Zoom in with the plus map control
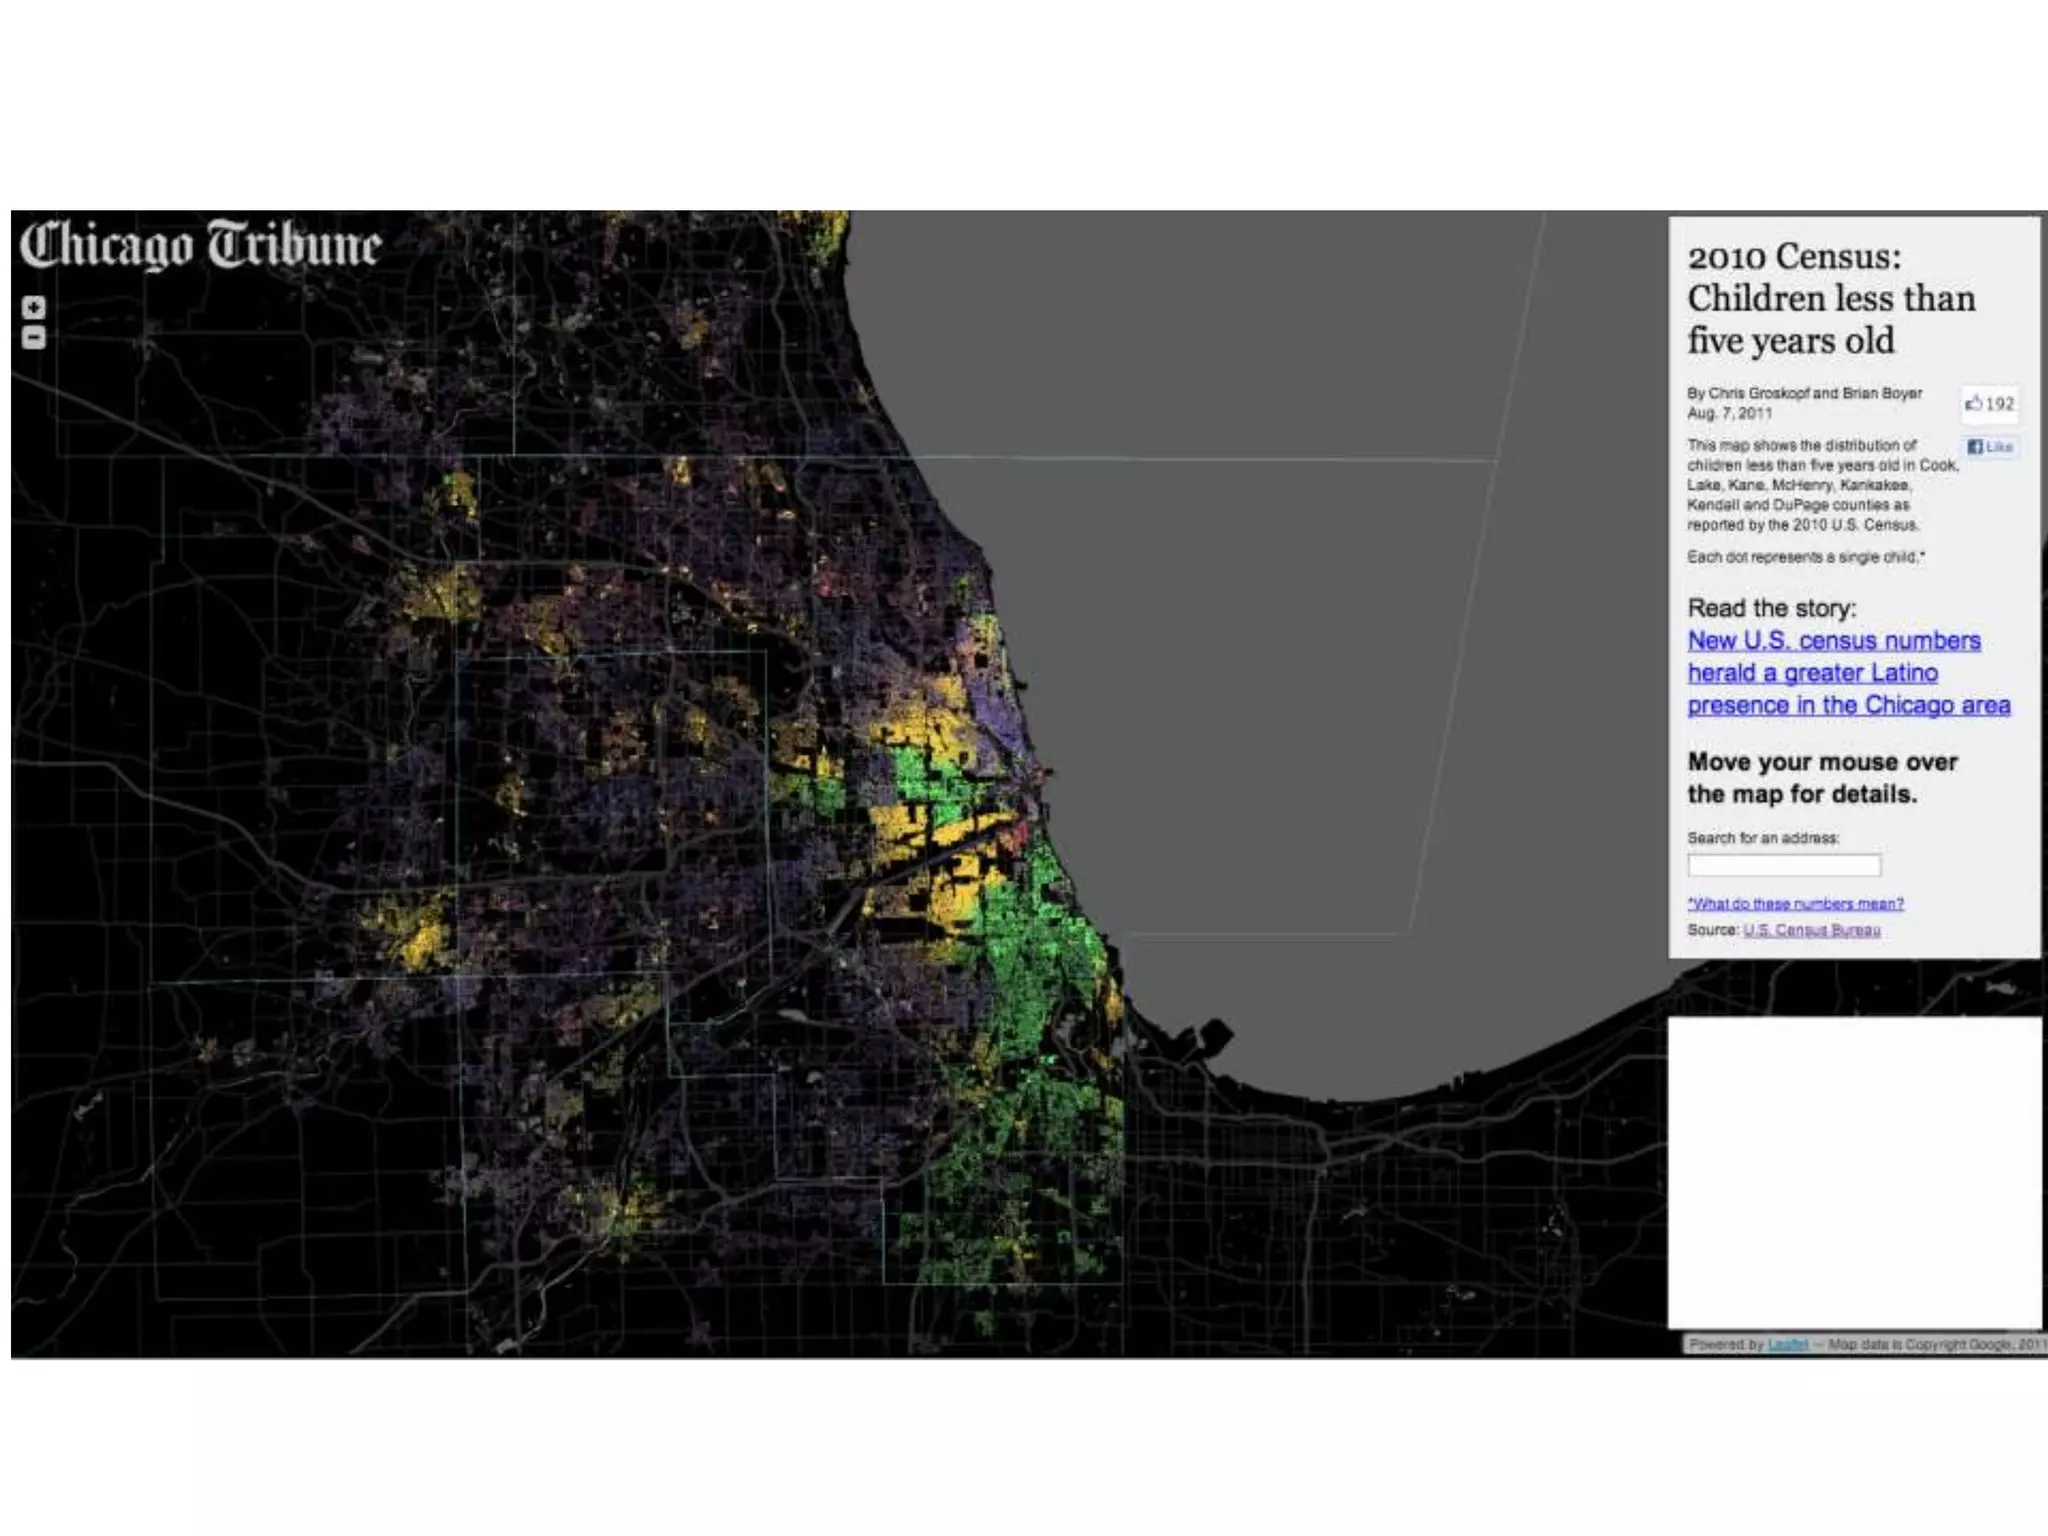The width and height of the screenshot is (2048, 1536). (34, 308)
